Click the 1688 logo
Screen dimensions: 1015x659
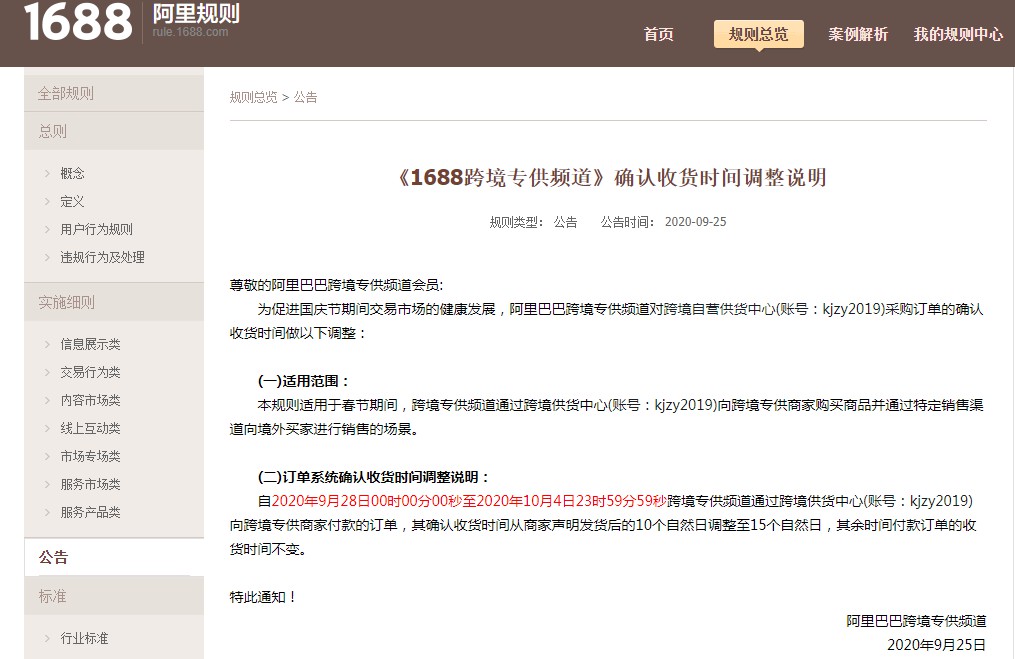tap(78, 21)
